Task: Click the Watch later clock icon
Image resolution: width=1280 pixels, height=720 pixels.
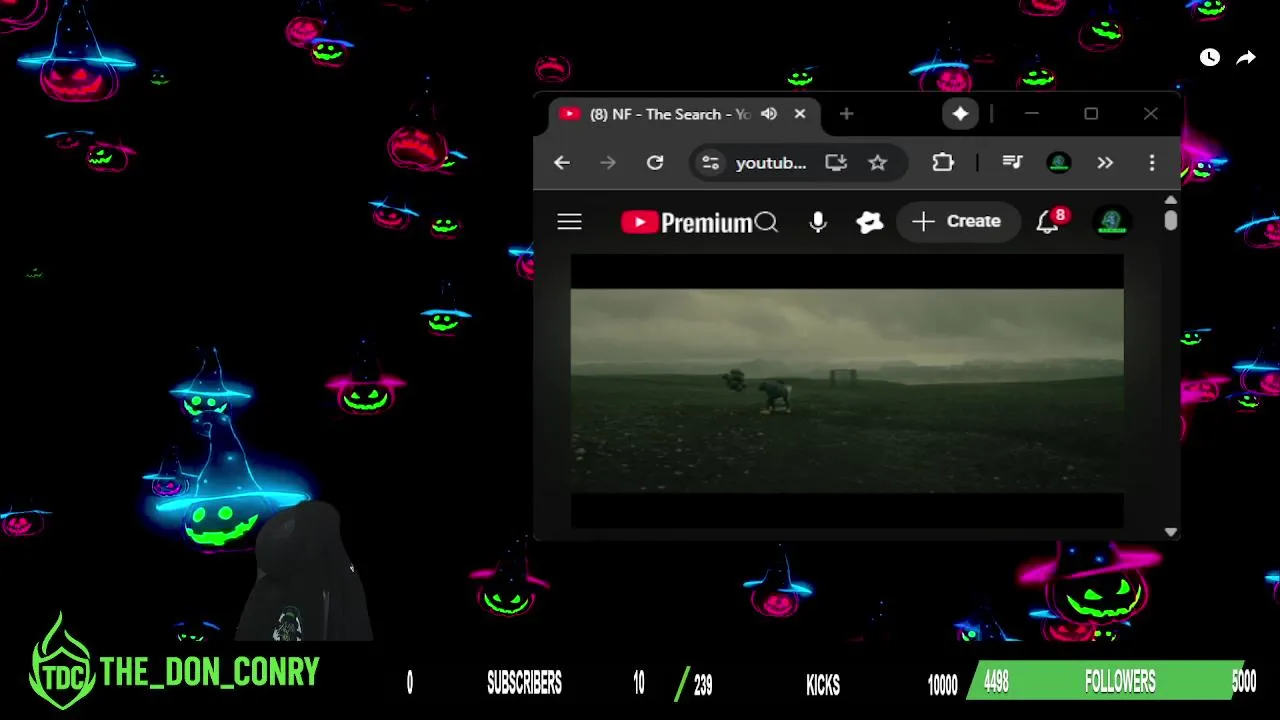Action: 1210,58
